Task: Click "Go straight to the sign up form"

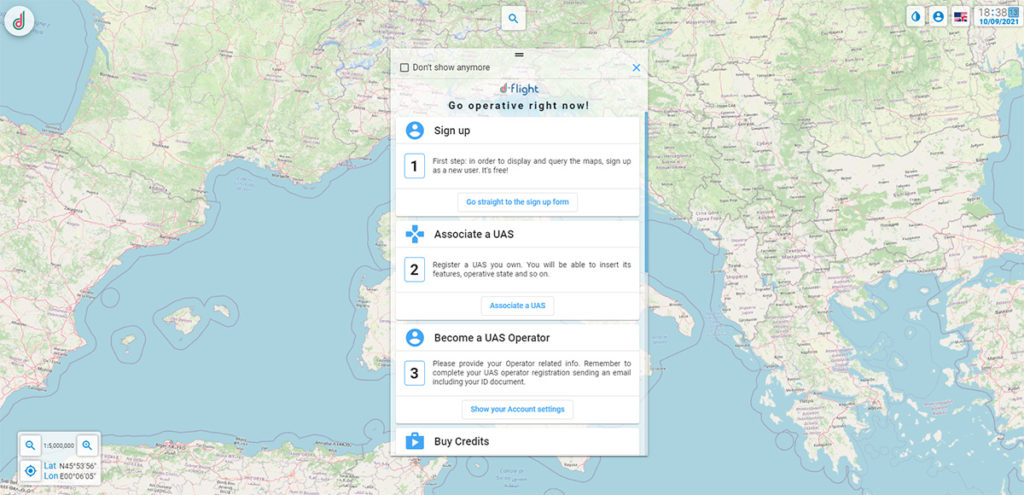Action: point(517,202)
